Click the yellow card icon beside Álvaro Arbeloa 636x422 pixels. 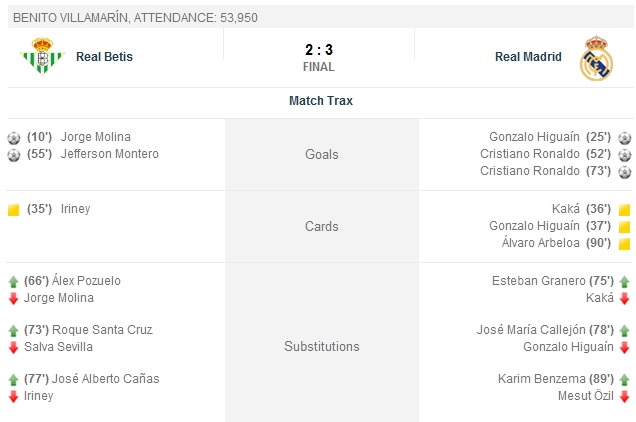pyautogui.click(x=624, y=244)
